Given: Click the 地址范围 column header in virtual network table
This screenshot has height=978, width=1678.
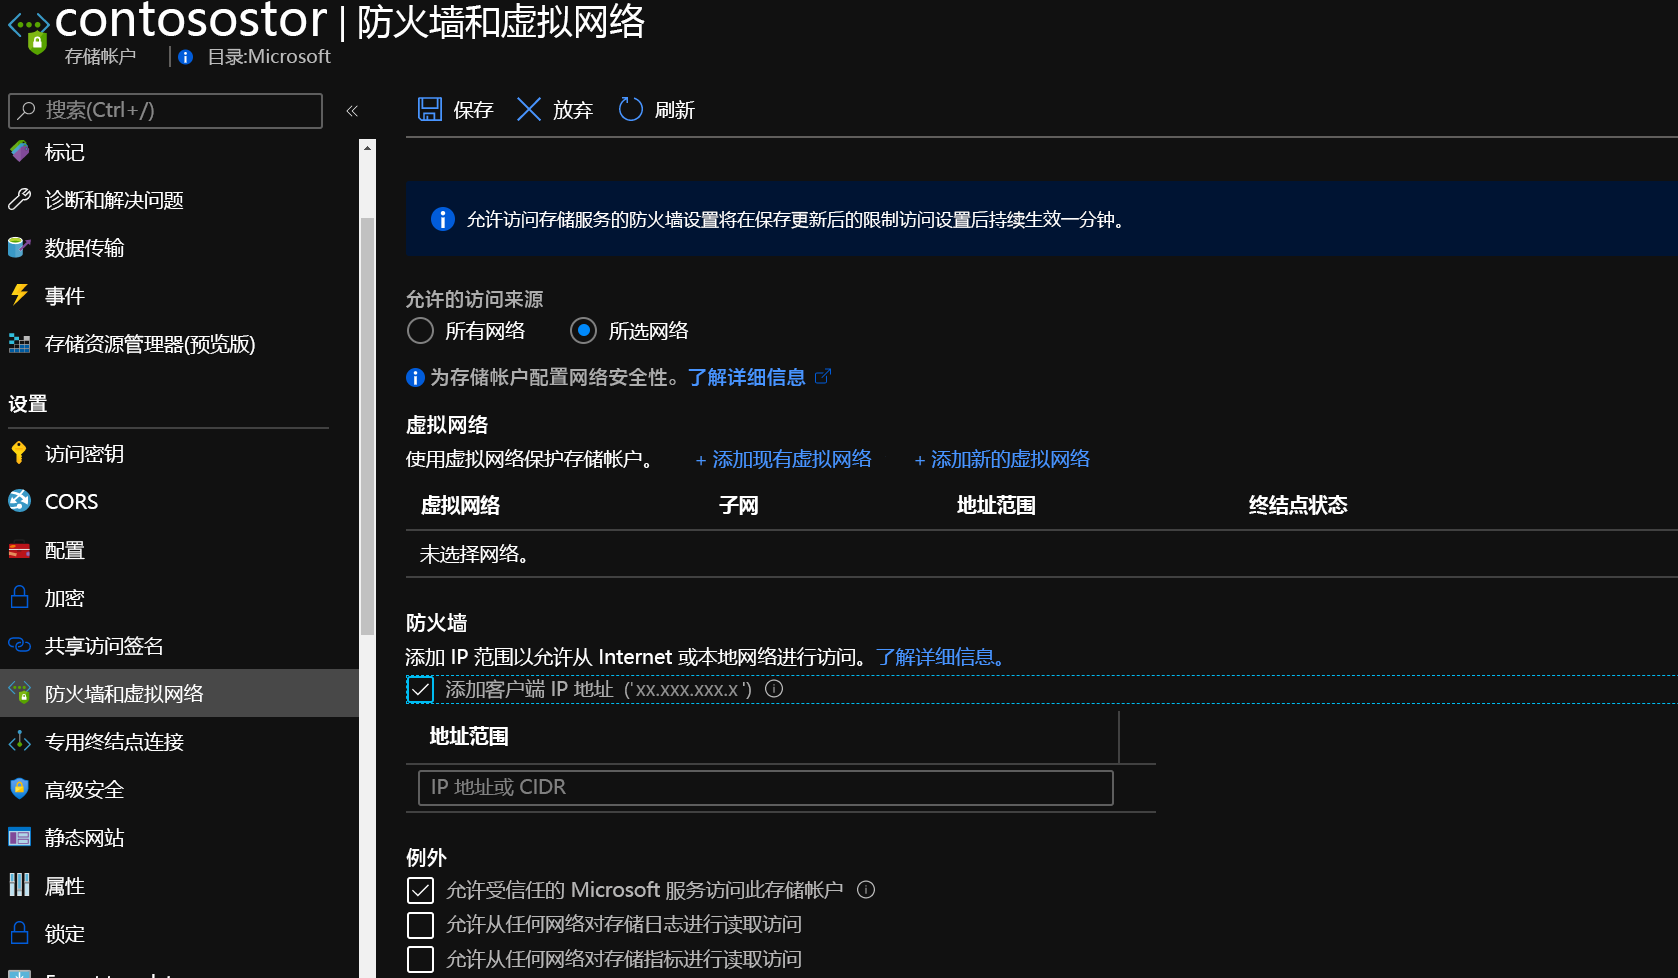Looking at the screenshot, I should point(996,505).
